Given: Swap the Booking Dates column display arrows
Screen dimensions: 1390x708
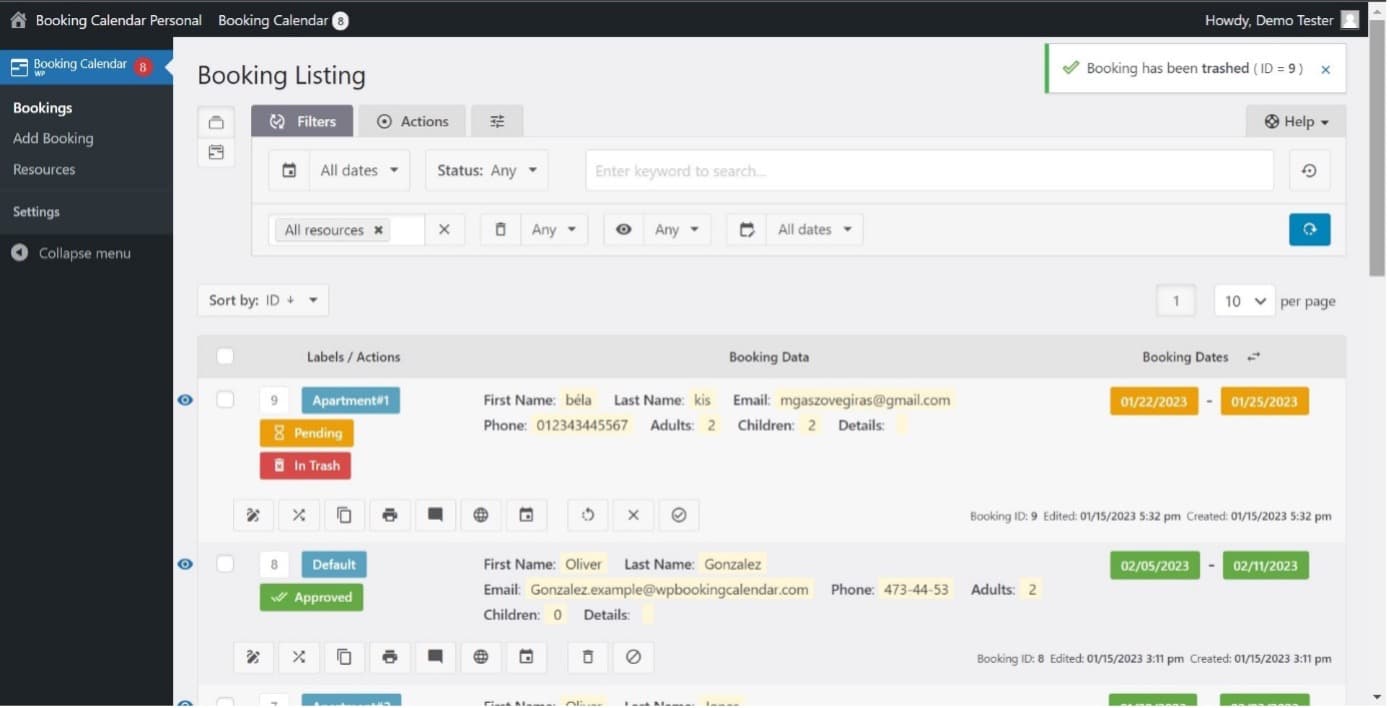Looking at the screenshot, I should coord(1254,357).
